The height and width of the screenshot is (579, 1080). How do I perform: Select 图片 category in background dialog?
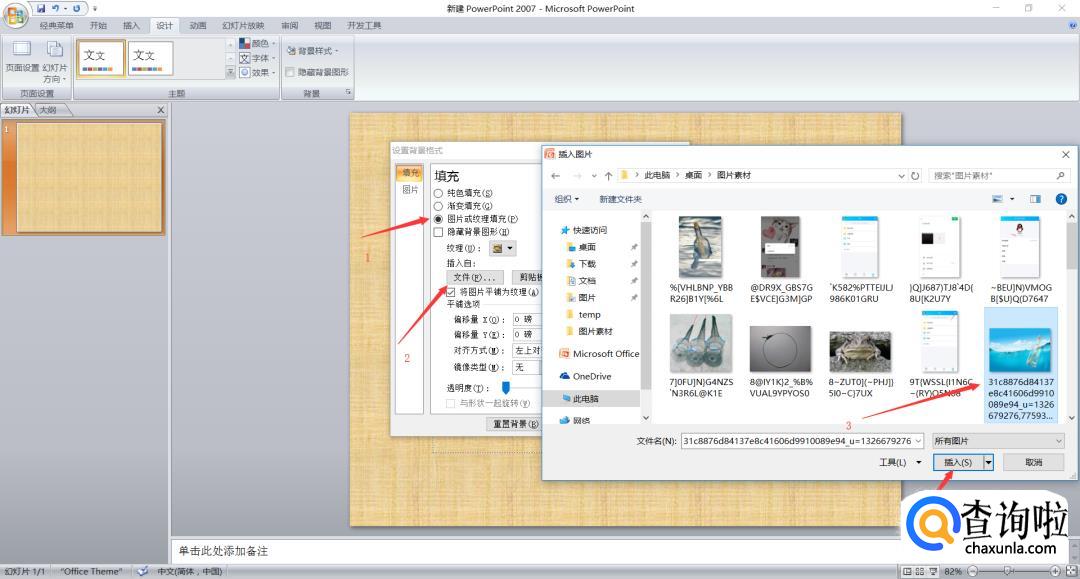click(410, 189)
